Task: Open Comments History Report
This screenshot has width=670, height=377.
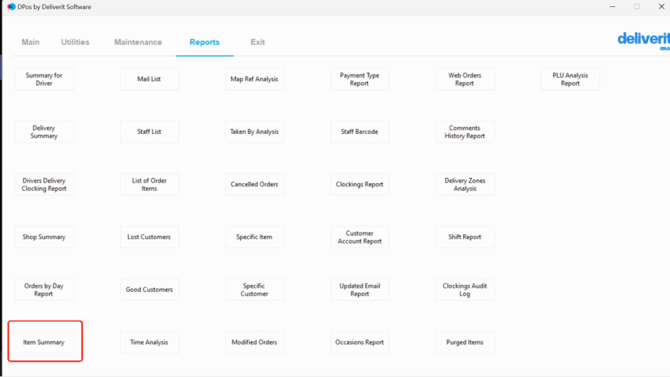Action: pos(465,132)
